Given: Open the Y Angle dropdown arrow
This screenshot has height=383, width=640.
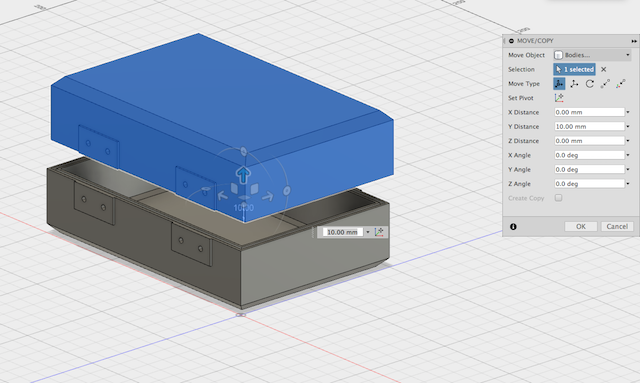Looking at the screenshot, I should coord(628,169).
